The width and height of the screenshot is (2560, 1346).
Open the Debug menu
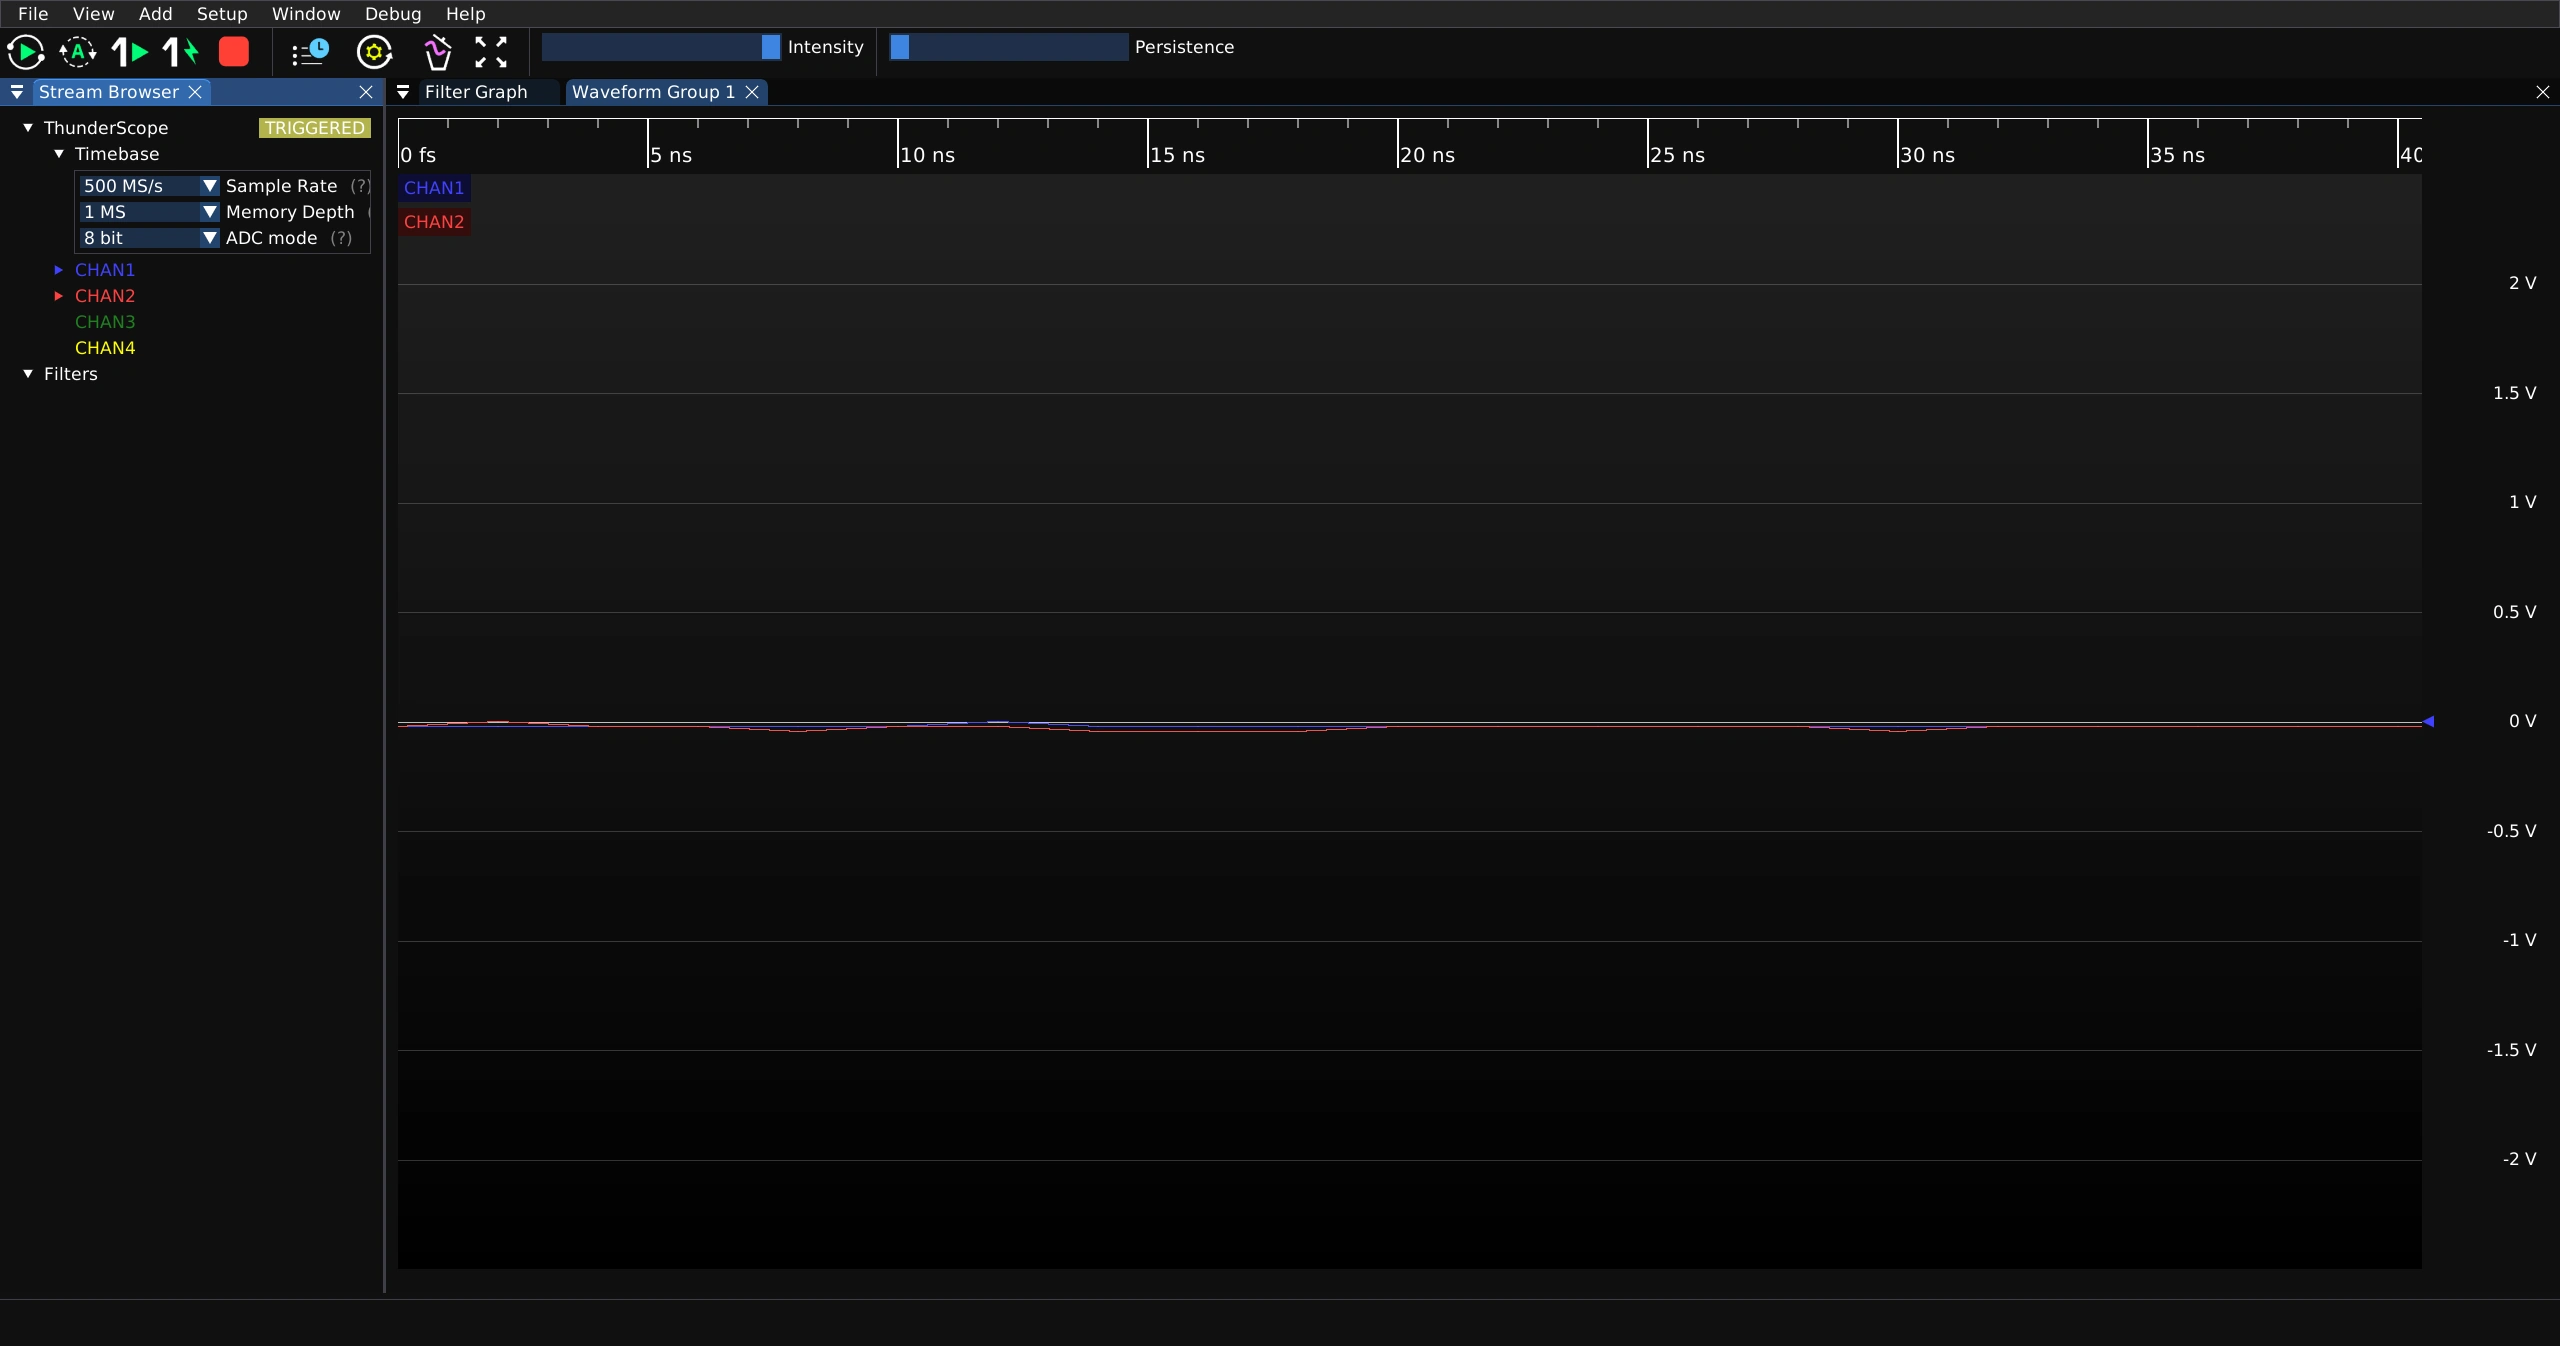pyautogui.click(x=393, y=14)
